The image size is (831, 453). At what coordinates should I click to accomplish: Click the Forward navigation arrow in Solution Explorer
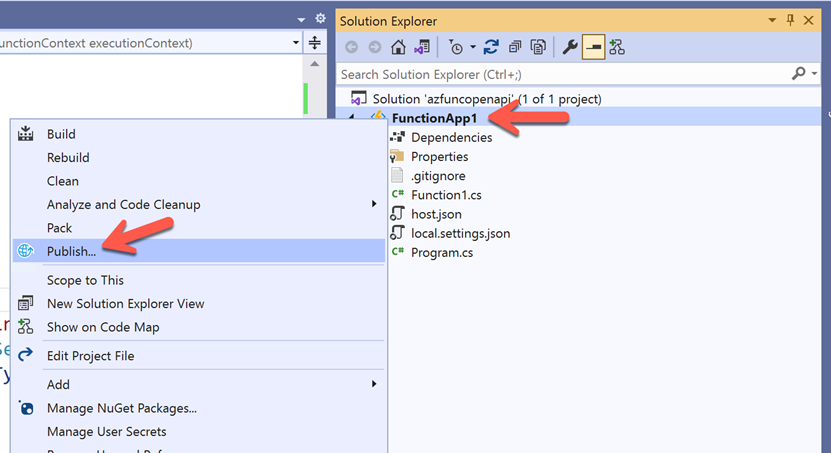pyautogui.click(x=375, y=47)
